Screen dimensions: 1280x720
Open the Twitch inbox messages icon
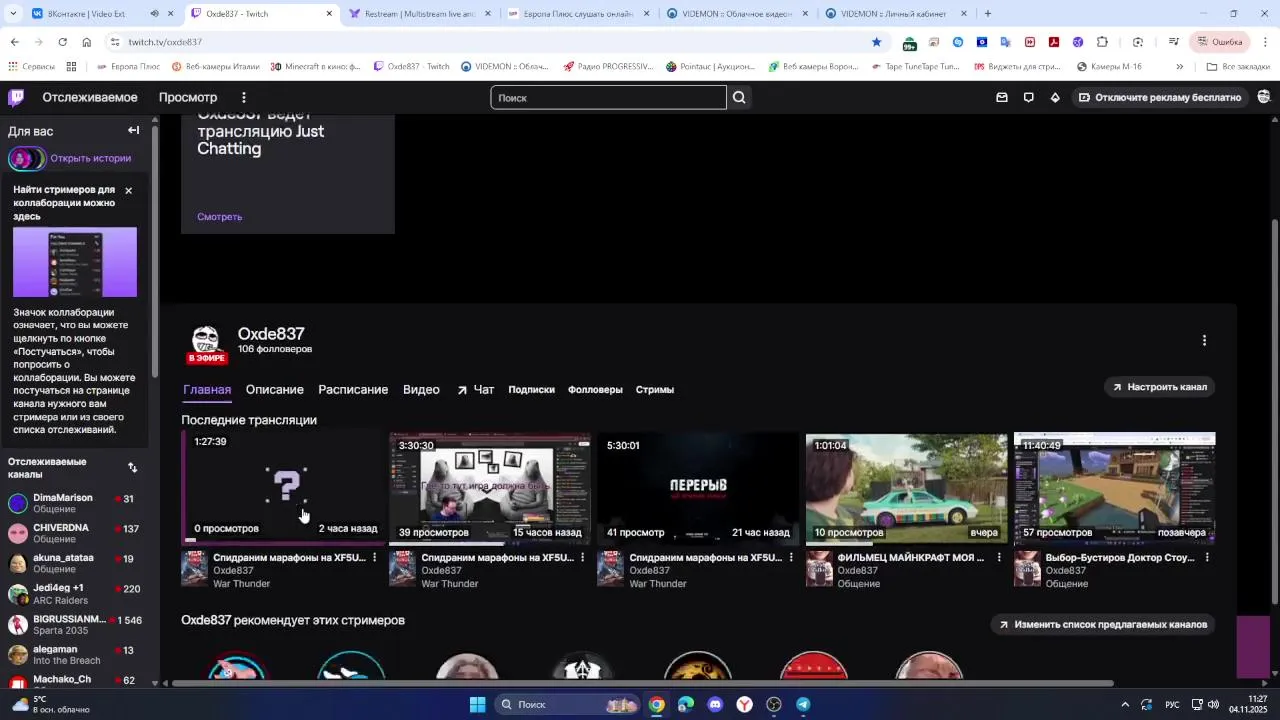click(1002, 97)
